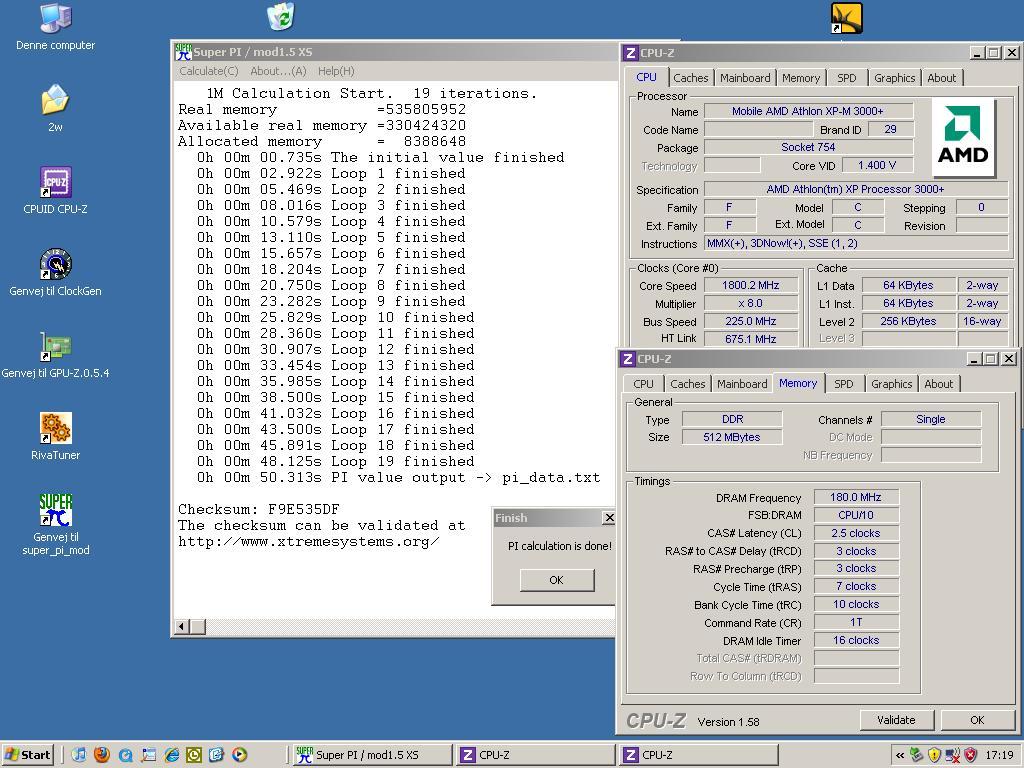Select Memory tab in upper CPU-Z window
This screenshot has height=768, width=1024.
click(801, 78)
